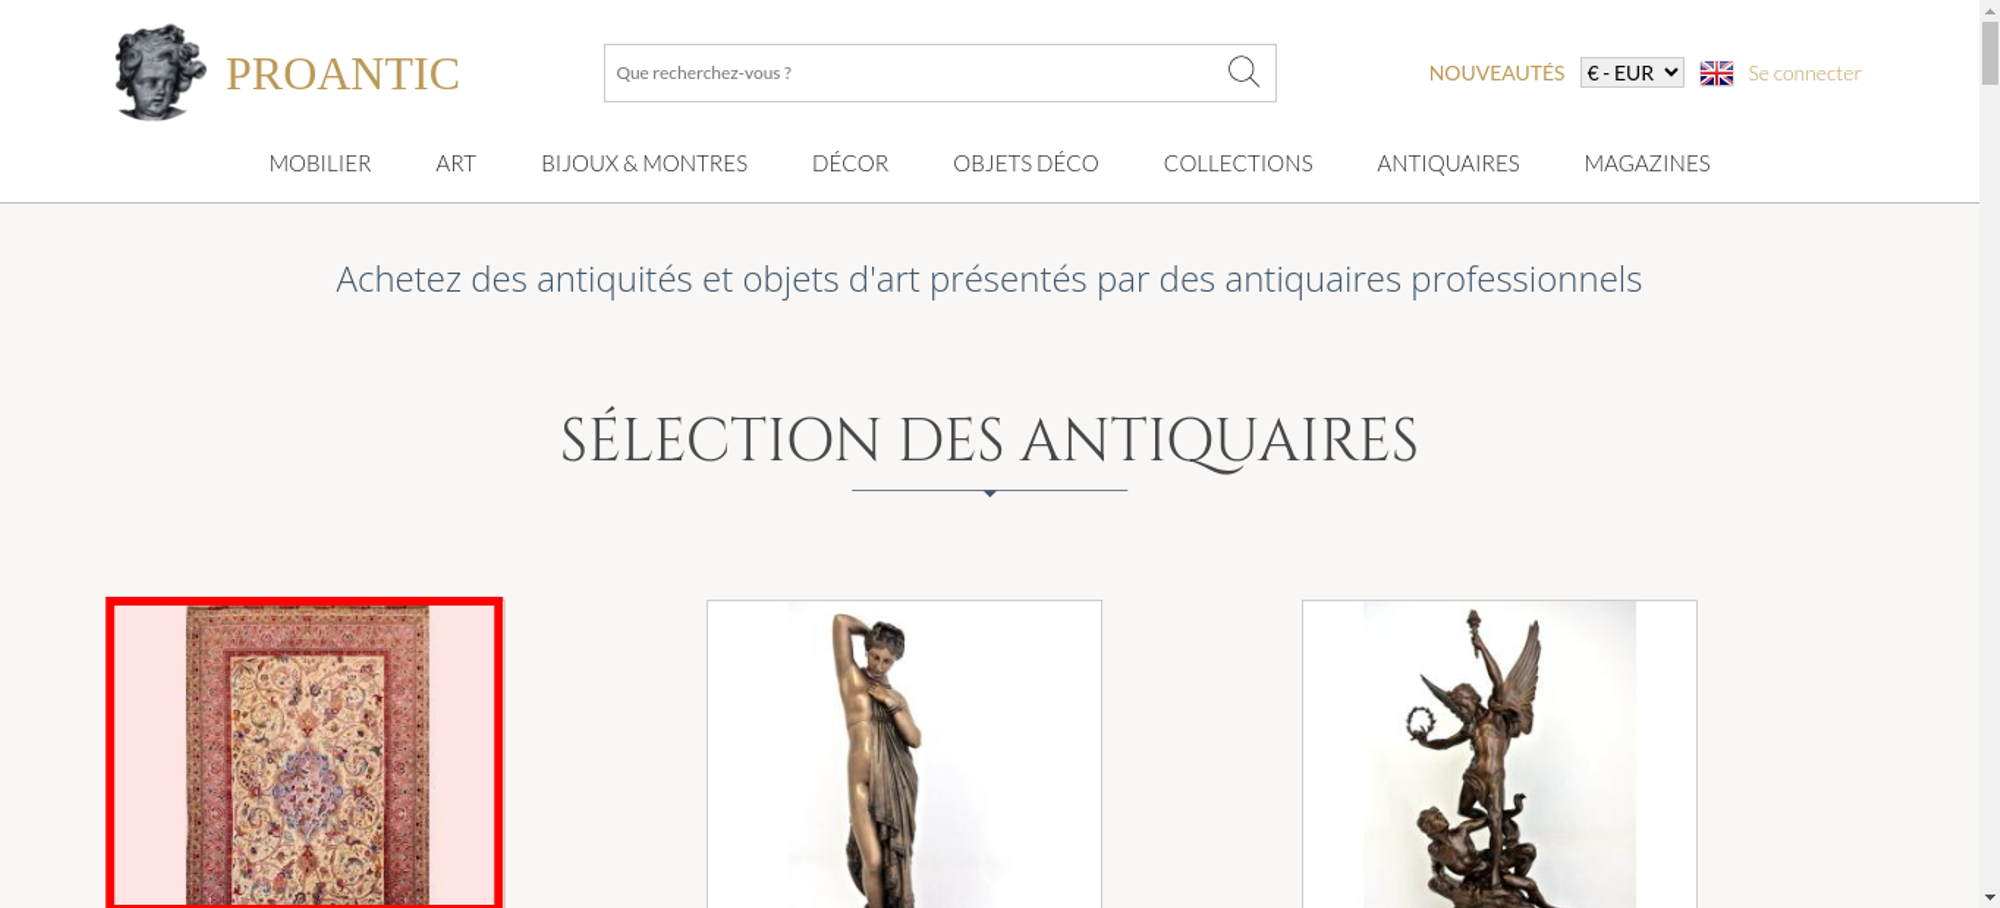Open the MOBILIER menu
This screenshot has height=908, width=2000.
point(320,163)
